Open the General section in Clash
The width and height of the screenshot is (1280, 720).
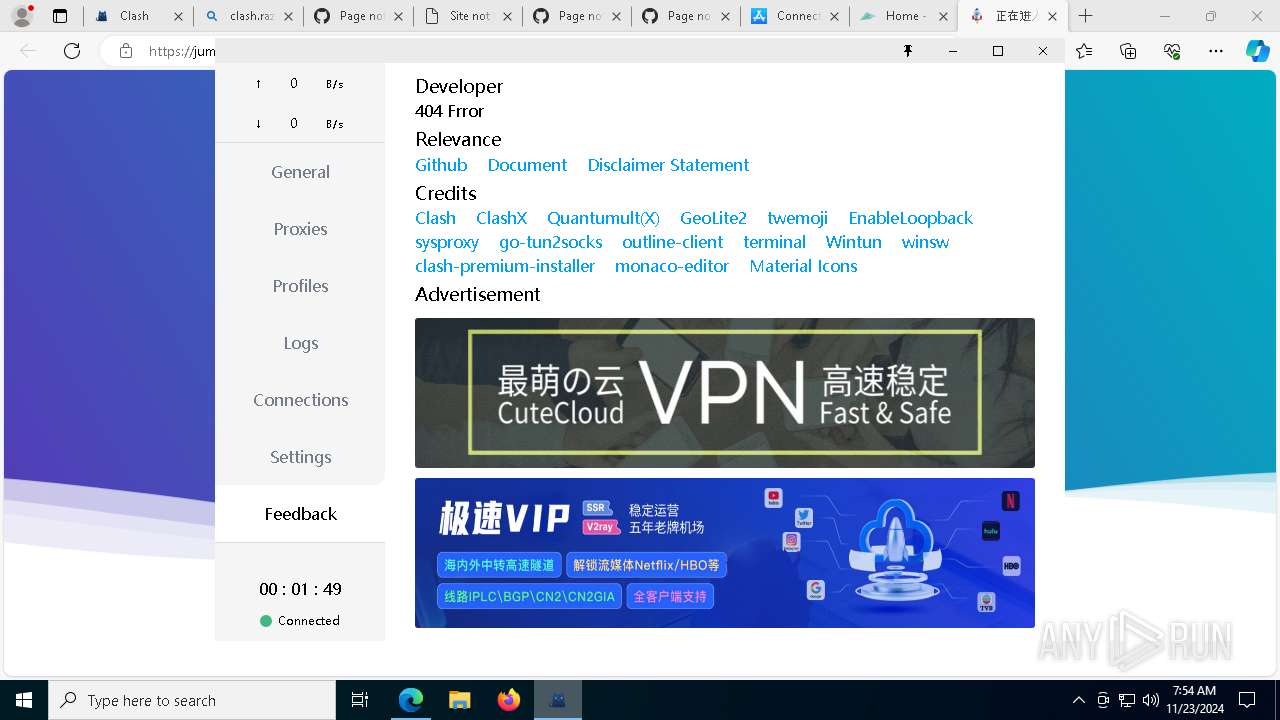coord(300,172)
